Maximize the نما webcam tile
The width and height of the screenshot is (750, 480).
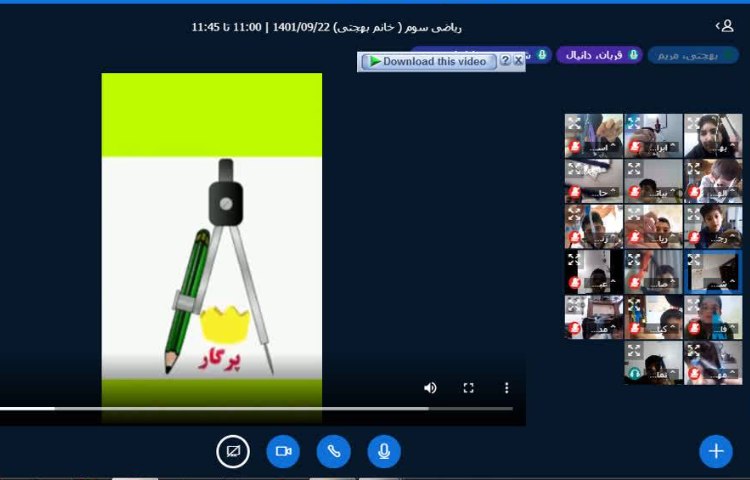pos(634,350)
